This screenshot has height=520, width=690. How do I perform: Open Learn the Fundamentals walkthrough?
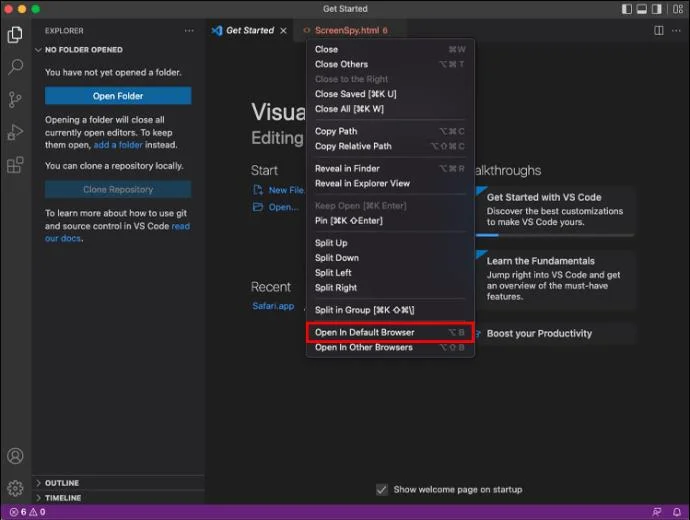pyautogui.click(x=555, y=280)
